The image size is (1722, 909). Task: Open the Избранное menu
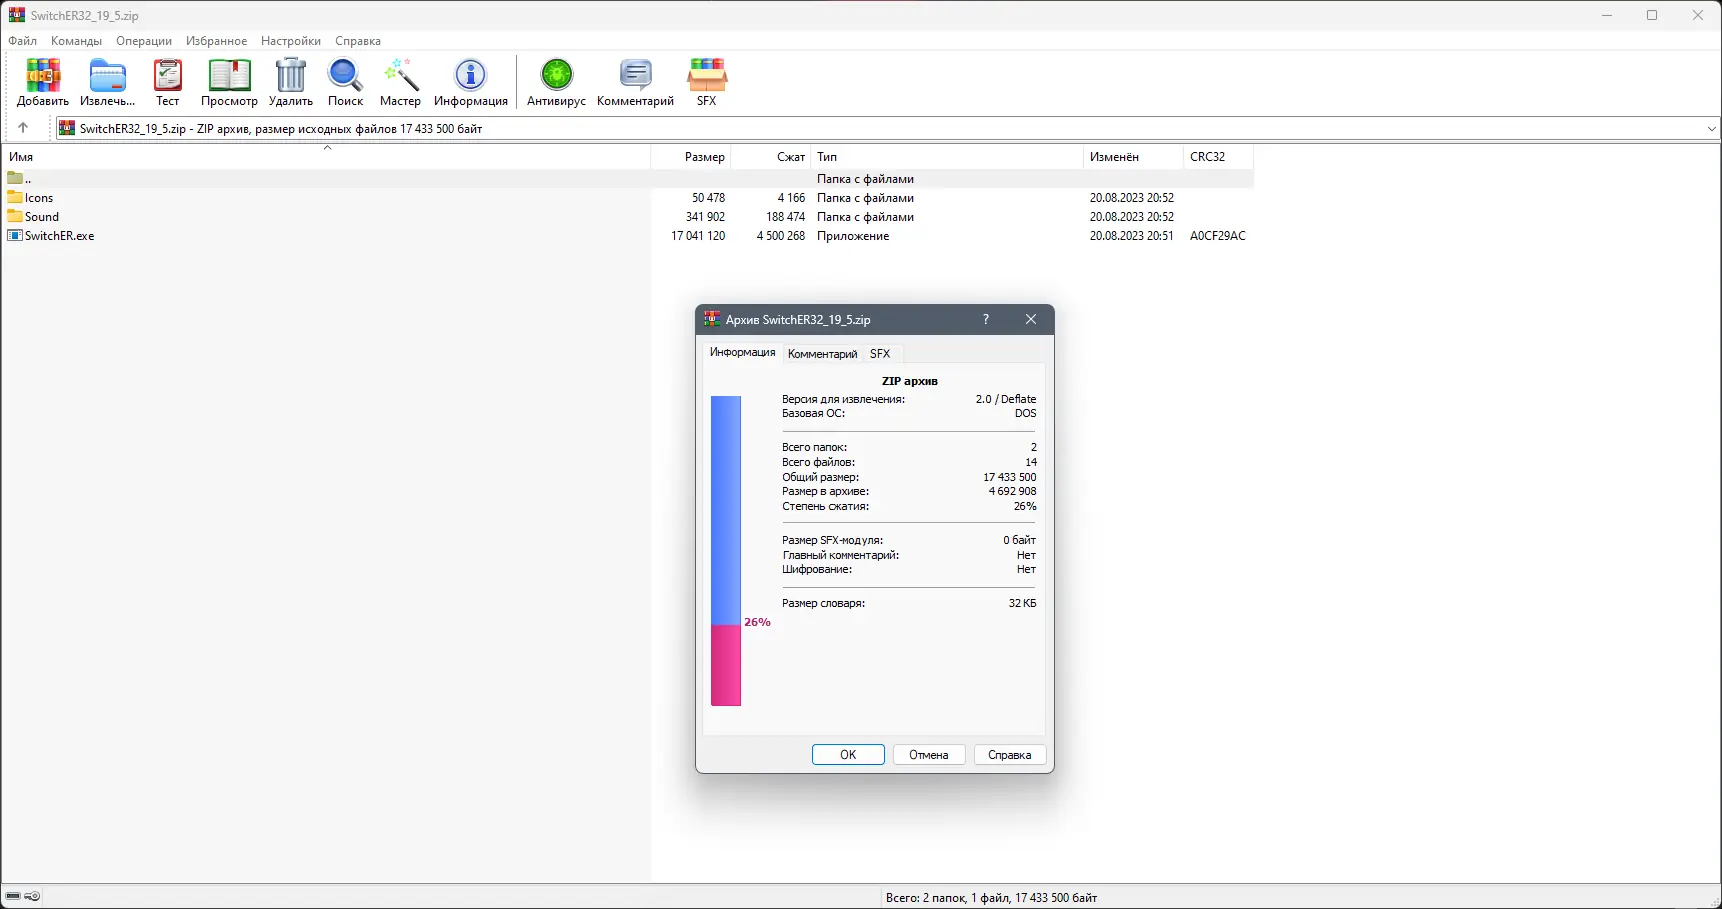(217, 41)
